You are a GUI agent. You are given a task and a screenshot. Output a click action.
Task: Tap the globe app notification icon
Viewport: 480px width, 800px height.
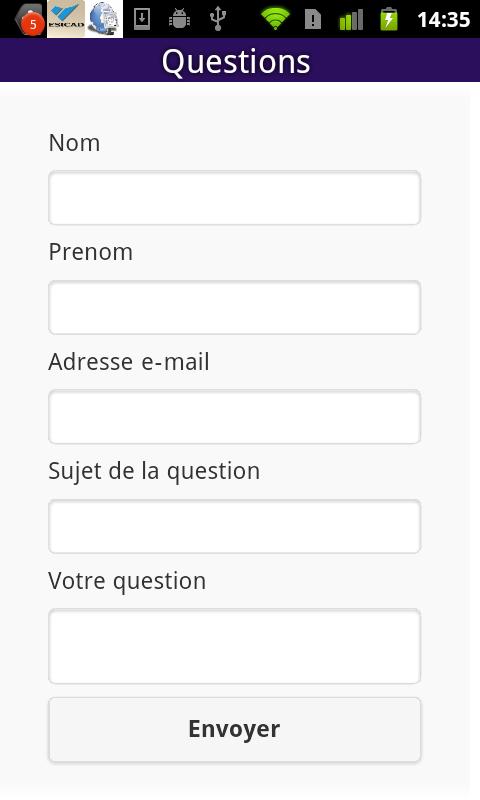point(104,19)
